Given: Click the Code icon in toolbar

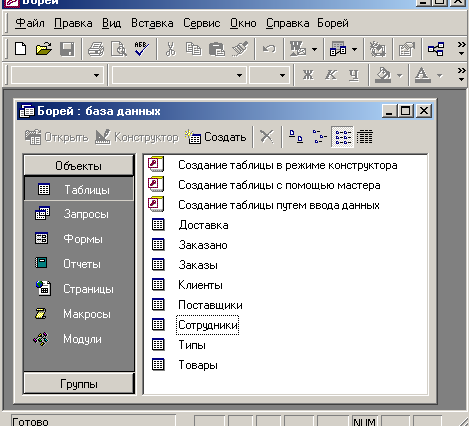Looking at the screenshot, I should (378, 49).
